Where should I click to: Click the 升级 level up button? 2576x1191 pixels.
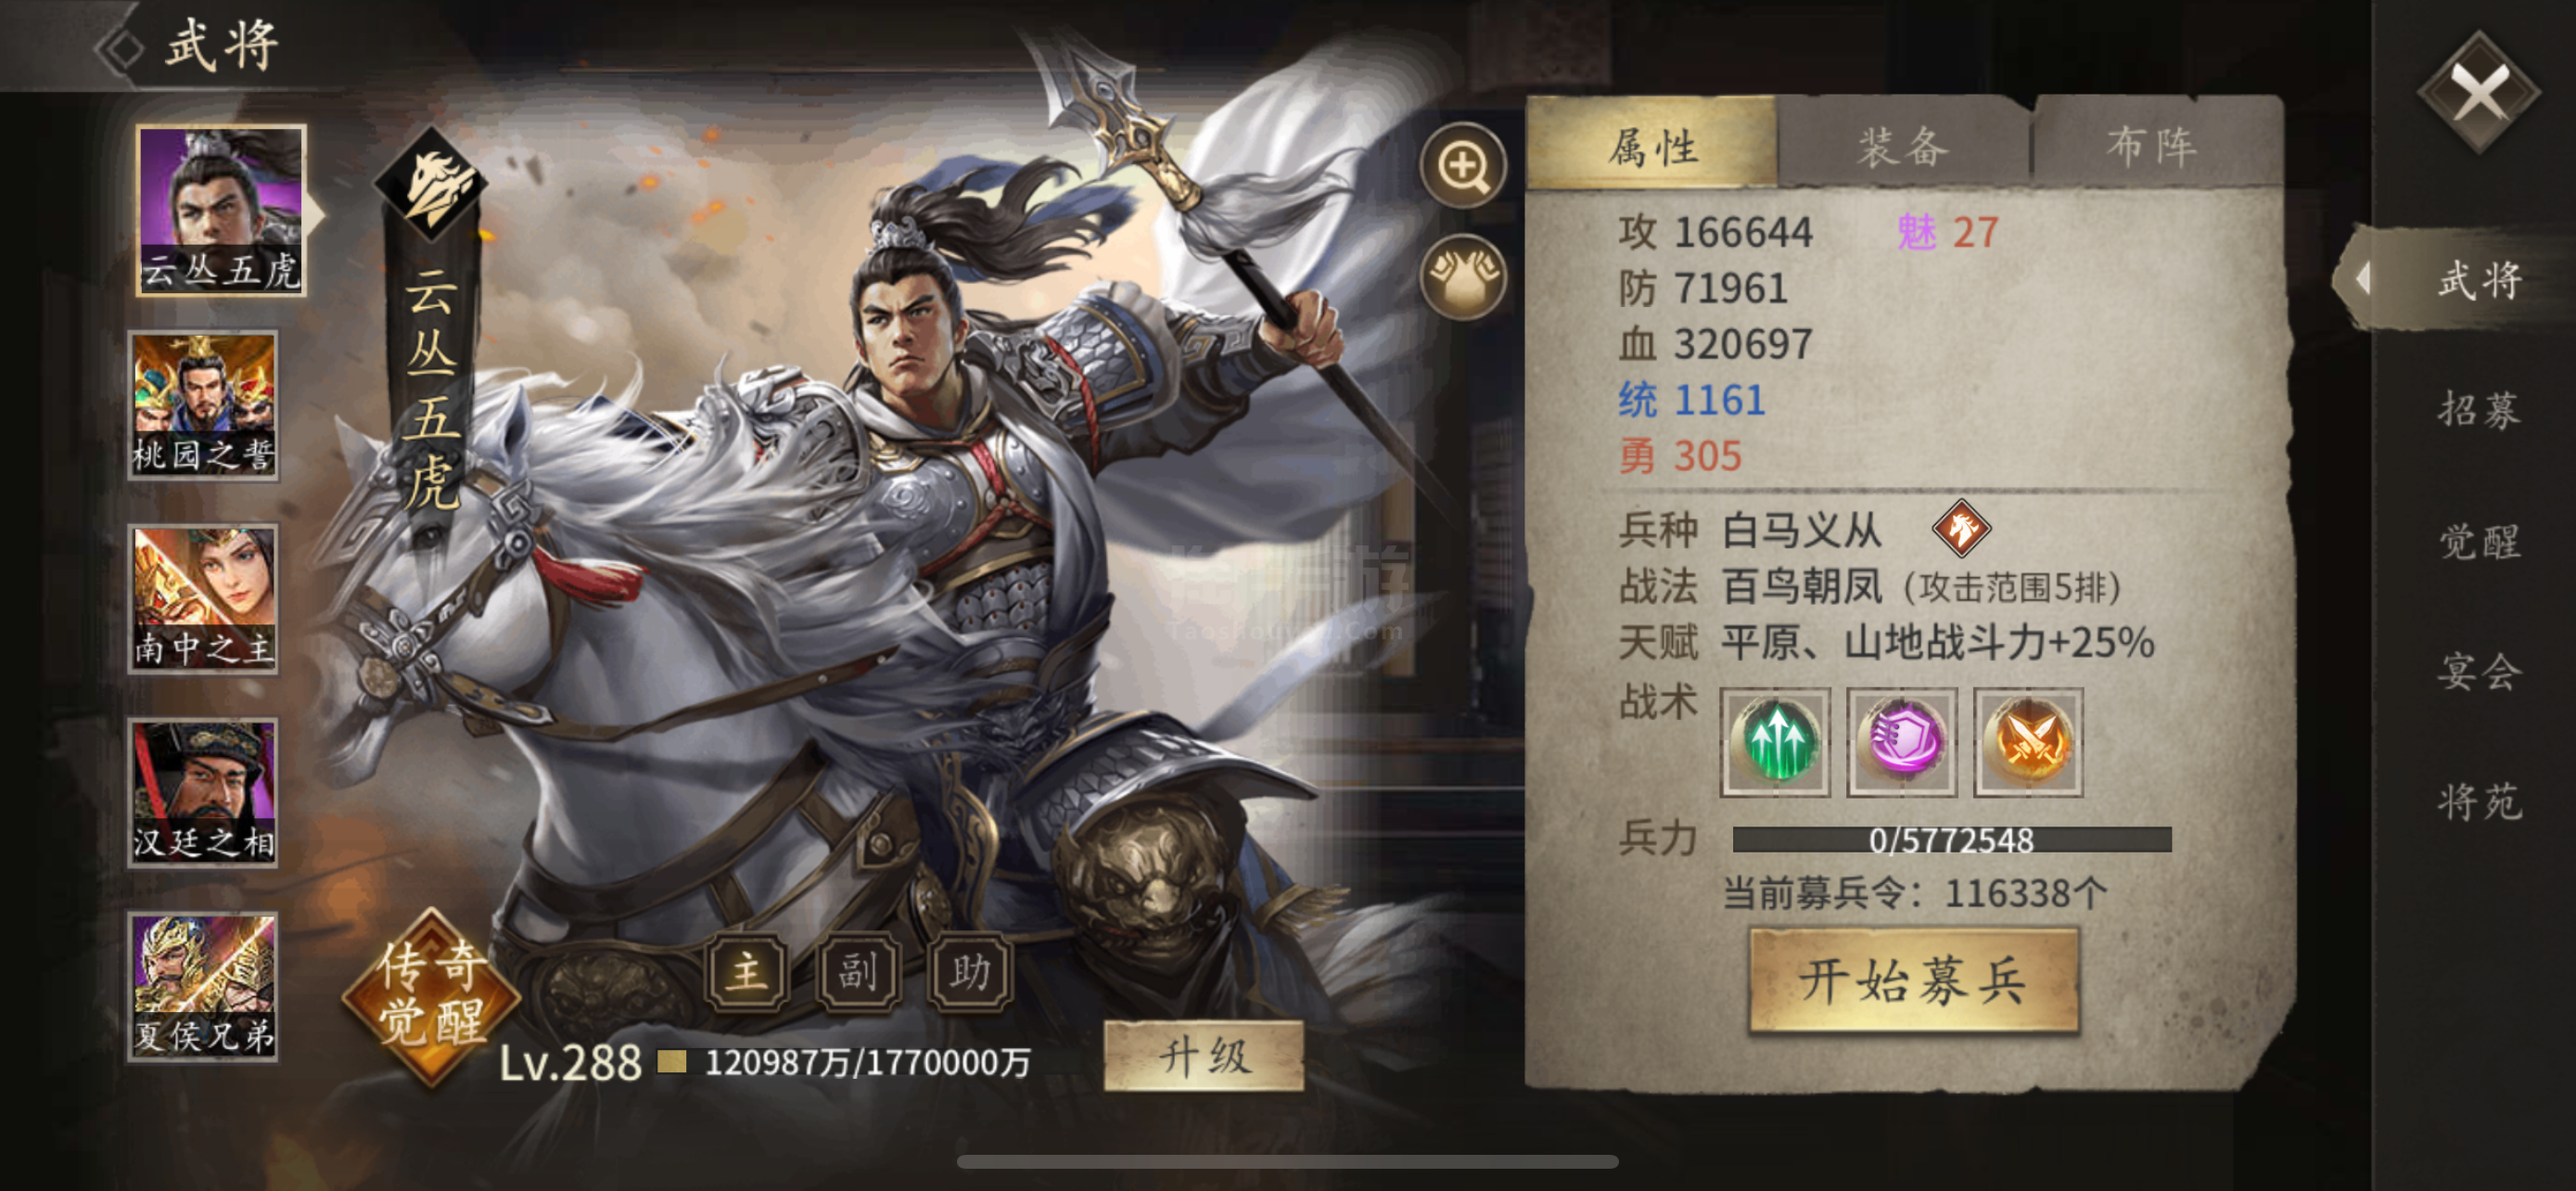(x=1203, y=1056)
